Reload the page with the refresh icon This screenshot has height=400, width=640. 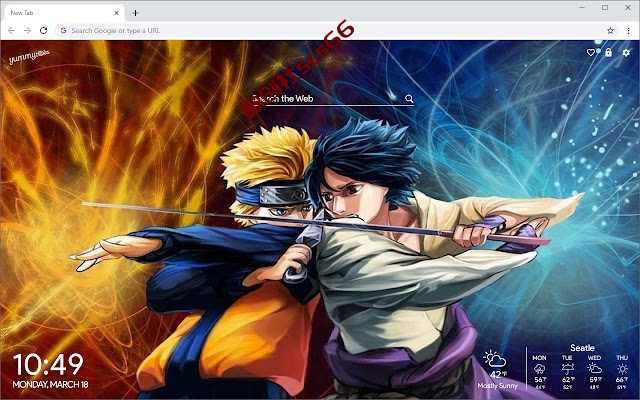pyautogui.click(x=43, y=31)
